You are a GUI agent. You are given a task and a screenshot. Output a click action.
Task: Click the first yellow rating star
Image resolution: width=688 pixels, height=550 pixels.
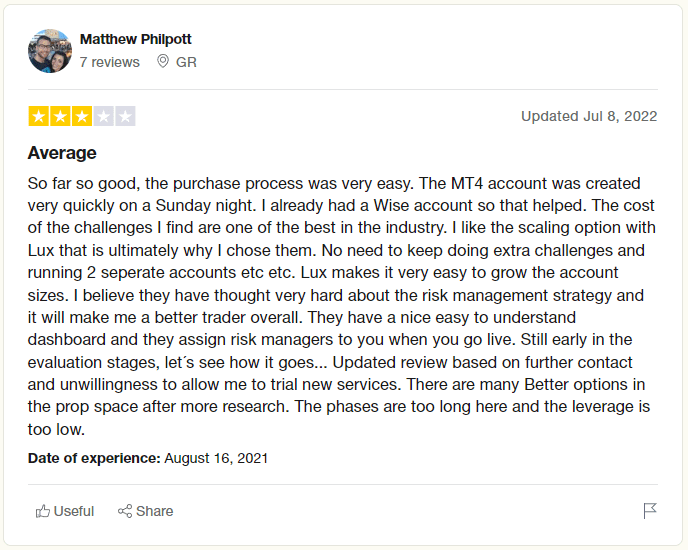39,116
